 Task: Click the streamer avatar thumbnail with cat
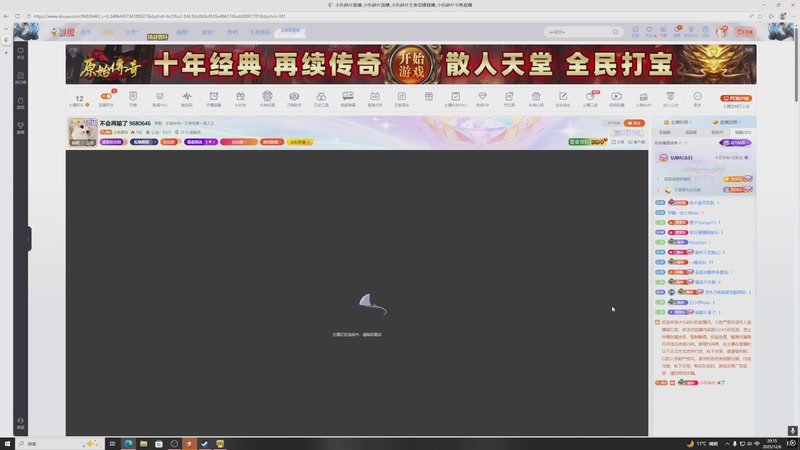(82, 133)
